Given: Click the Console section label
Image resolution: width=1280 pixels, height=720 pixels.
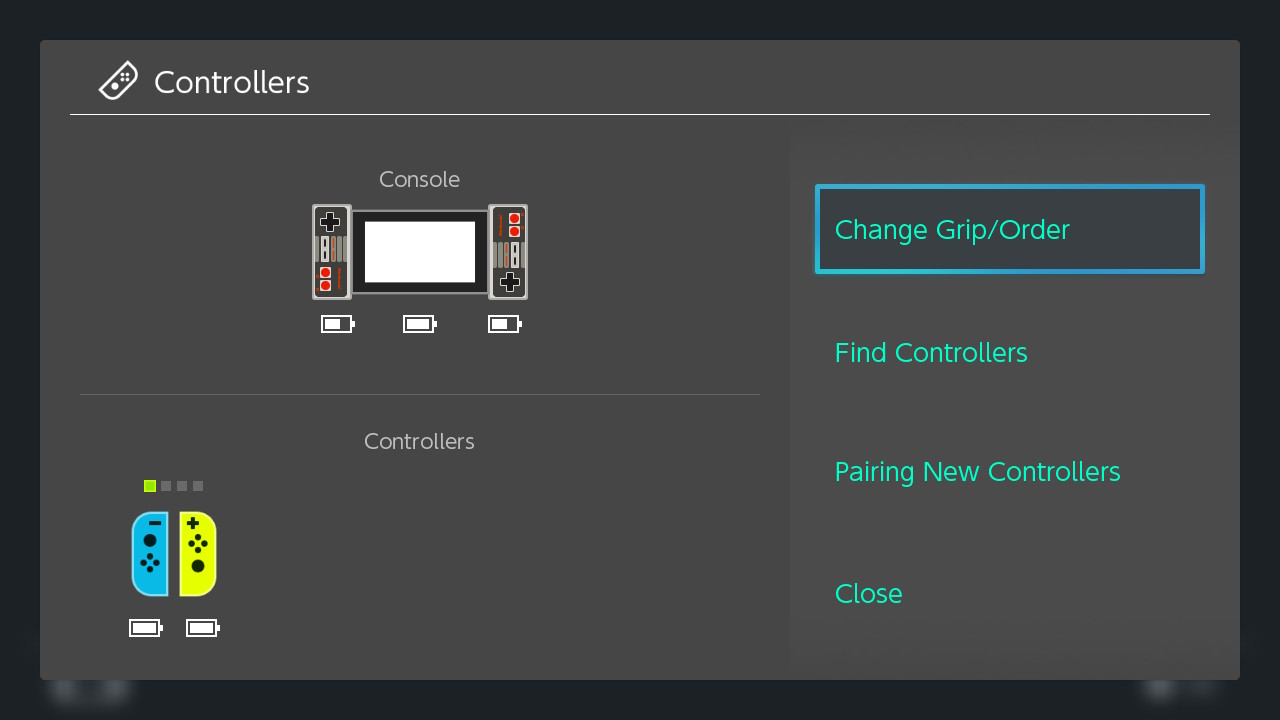Looking at the screenshot, I should (x=419, y=179).
